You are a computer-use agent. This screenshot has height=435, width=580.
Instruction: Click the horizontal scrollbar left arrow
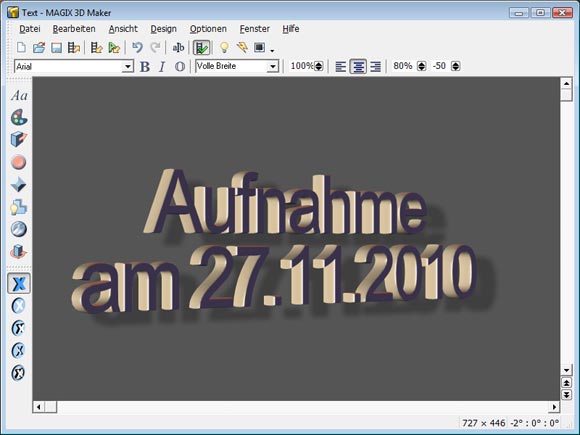pyautogui.click(x=38, y=407)
